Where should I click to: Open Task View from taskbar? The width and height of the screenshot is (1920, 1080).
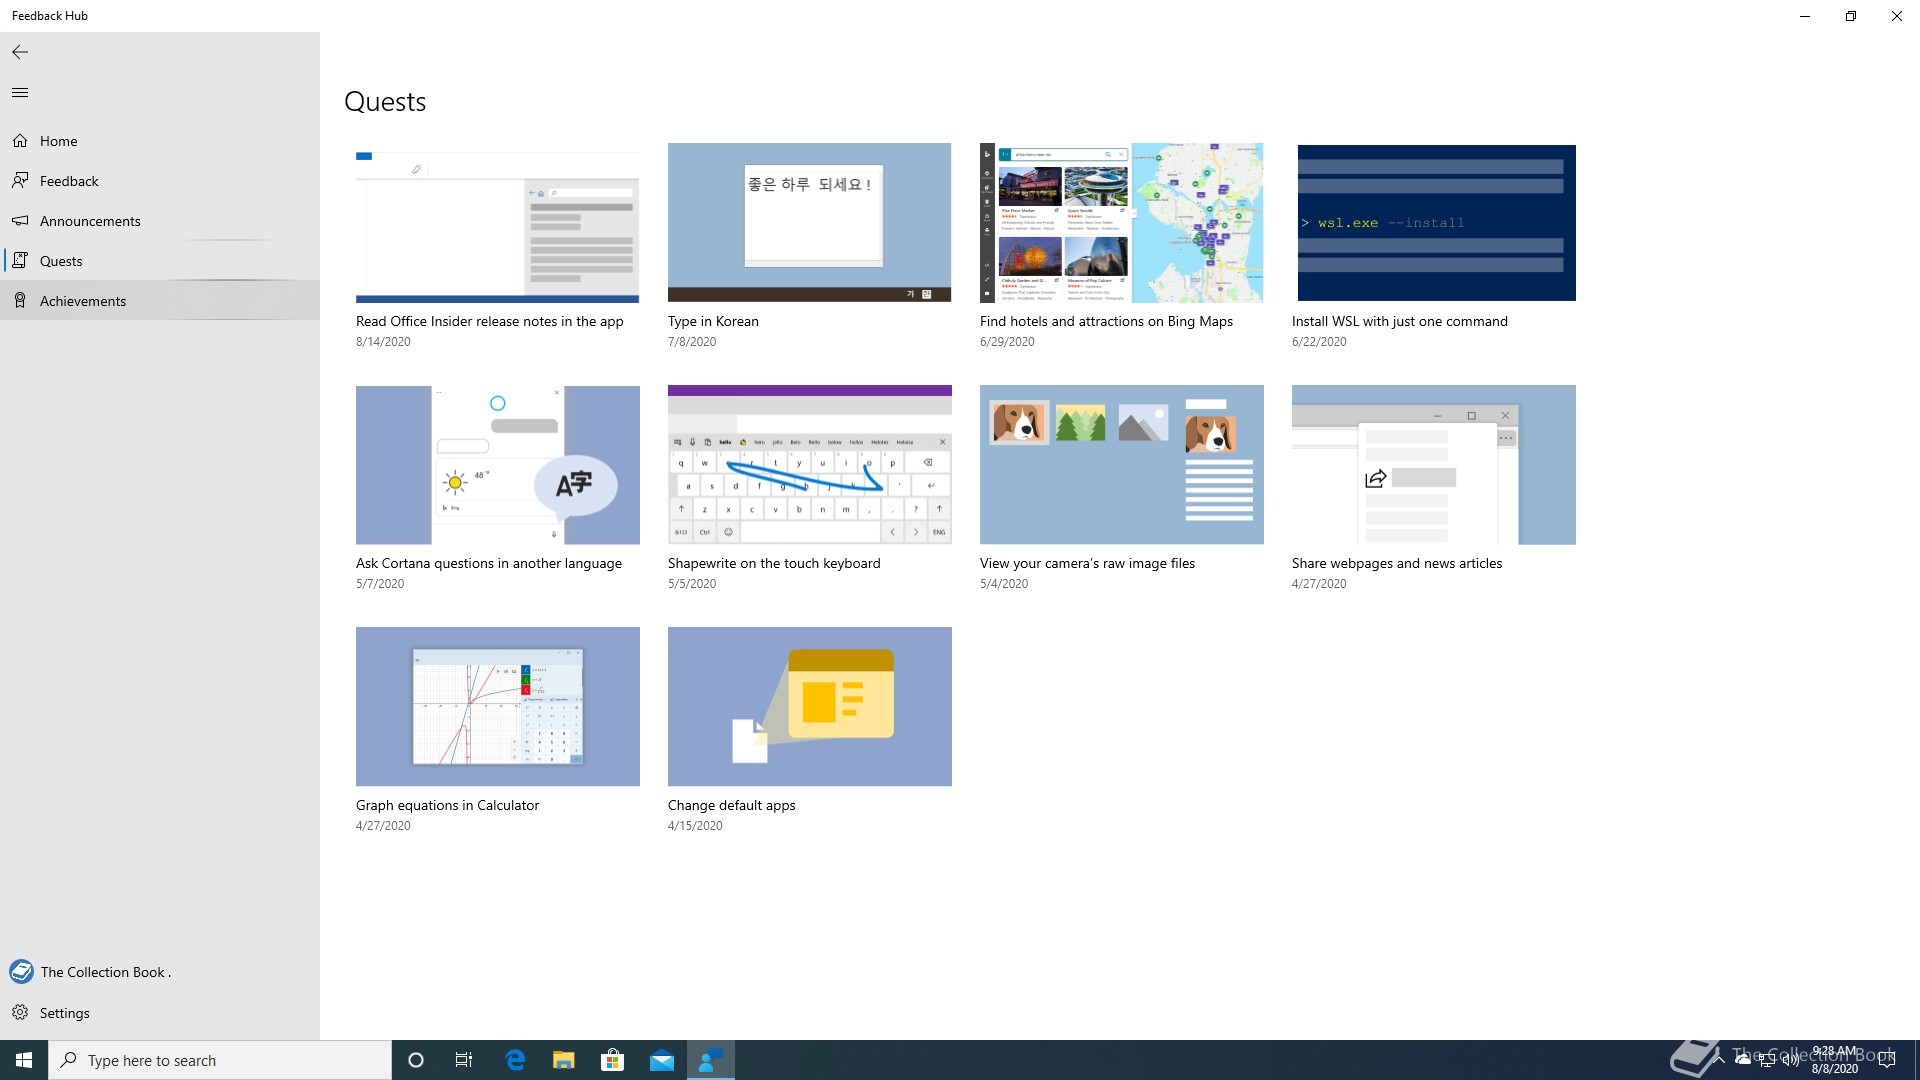pos(464,1060)
